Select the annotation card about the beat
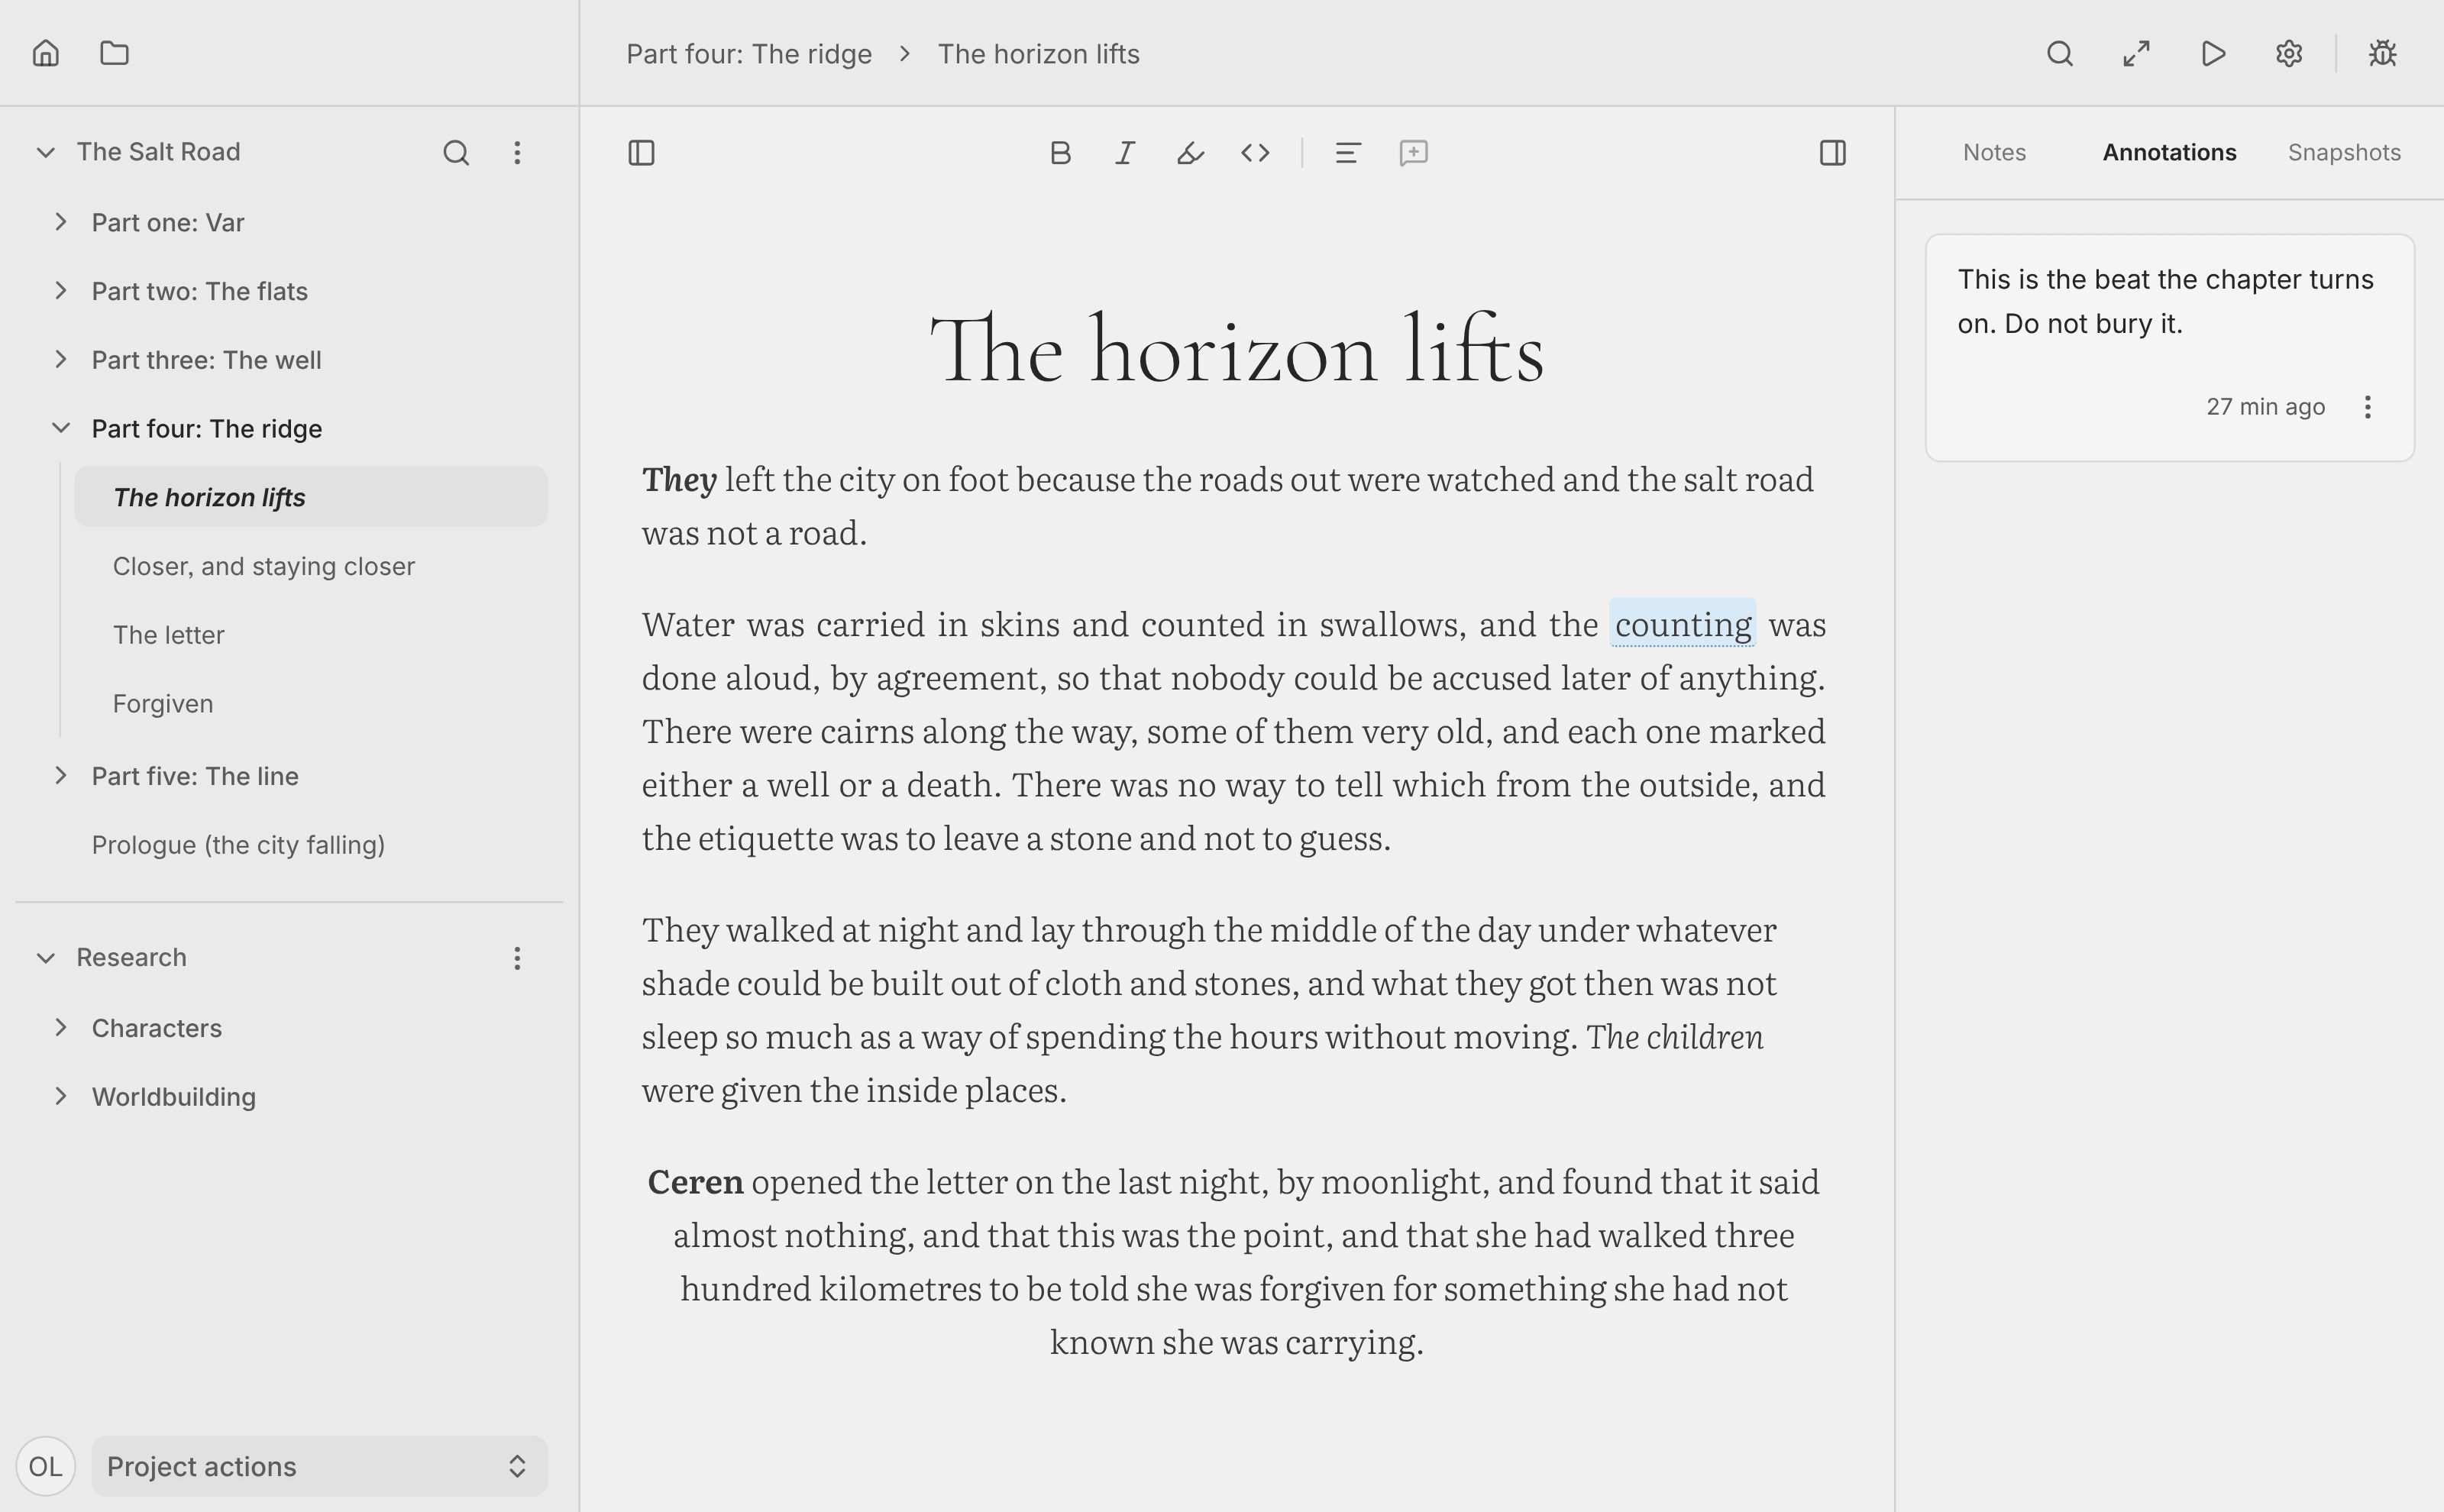Screen dimensions: 2444x1512 (x=2170, y=348)
